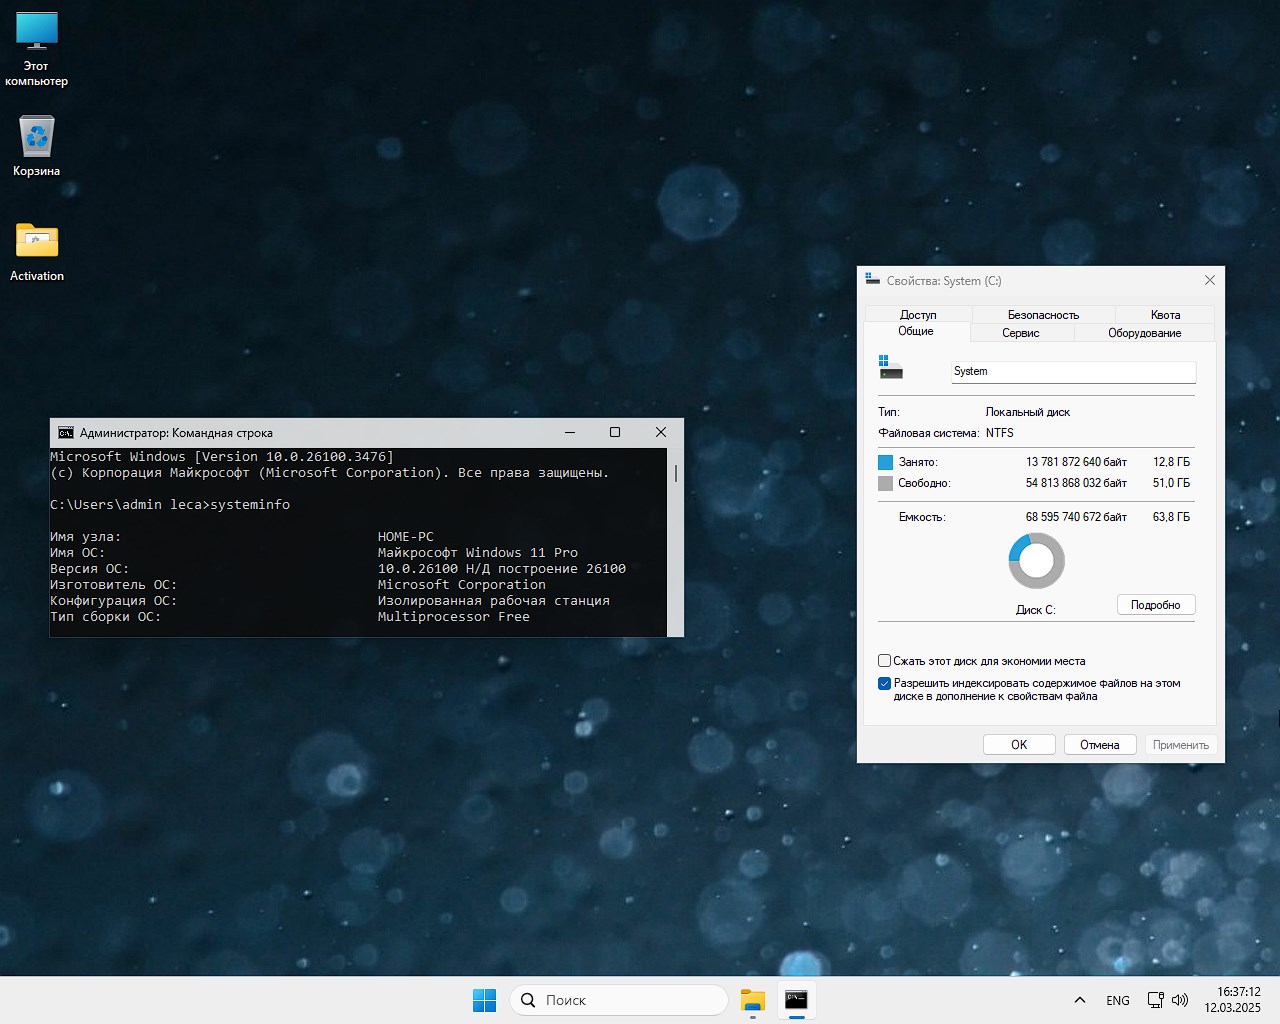Image resolution: width=1280 pixels, height=1024 pixels.
Task: Open the Сервис tab
Action: point(1021,333)
